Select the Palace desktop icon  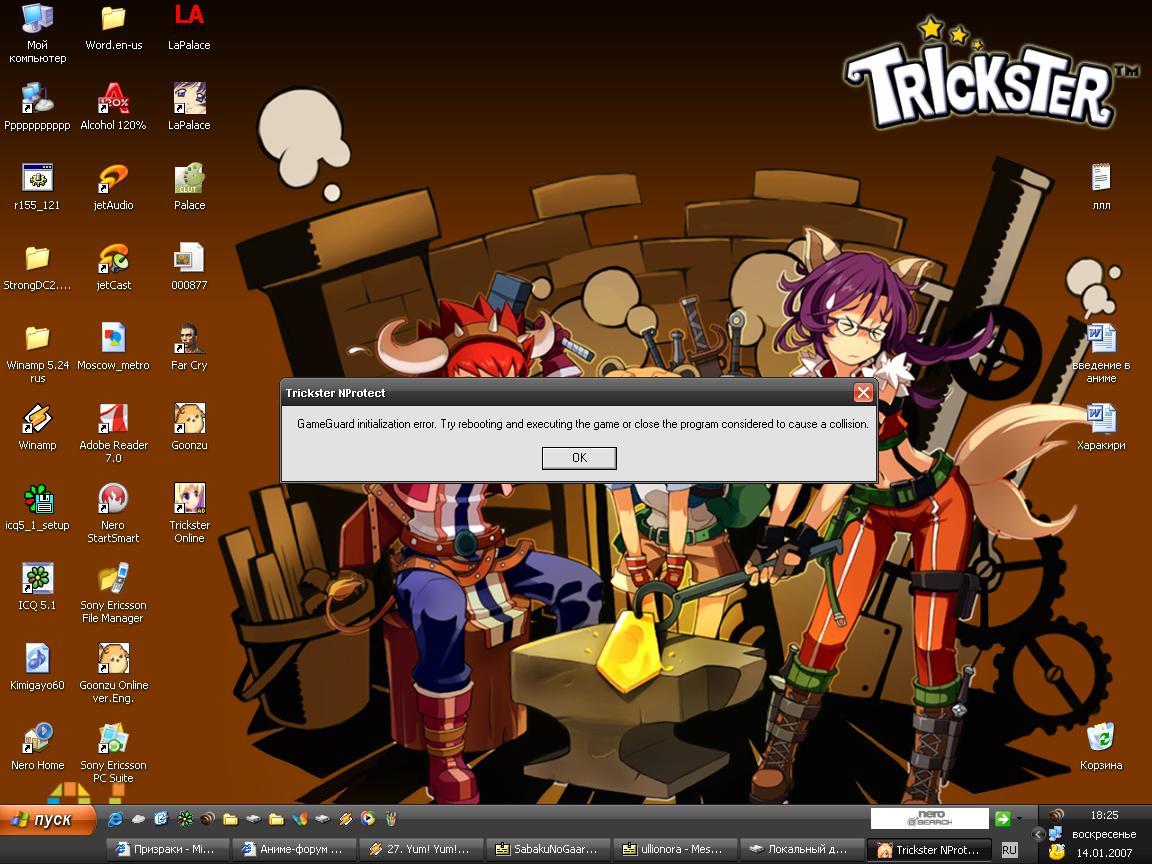coord(190,187)
